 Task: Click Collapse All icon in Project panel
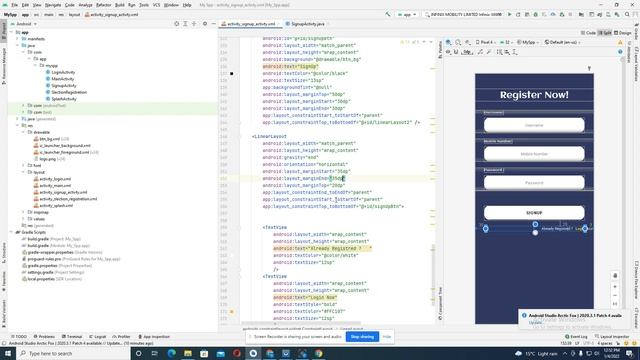[x=194, y=24]
